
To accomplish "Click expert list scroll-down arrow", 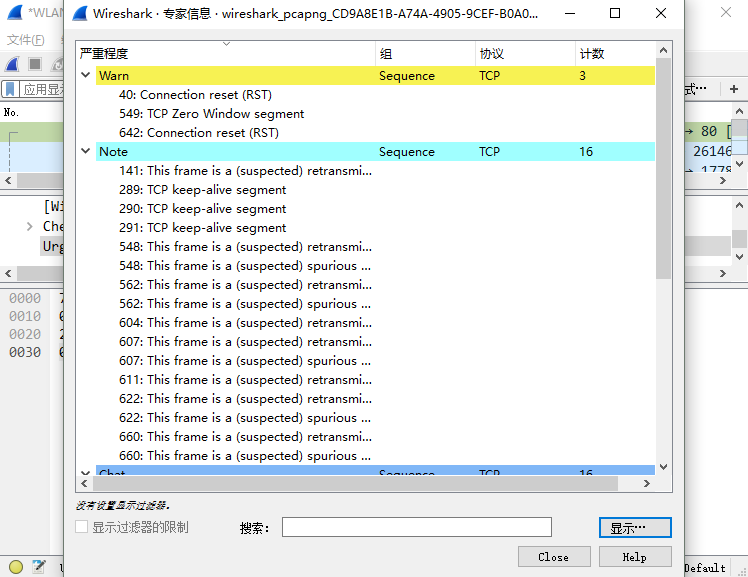I will [663, 467].
